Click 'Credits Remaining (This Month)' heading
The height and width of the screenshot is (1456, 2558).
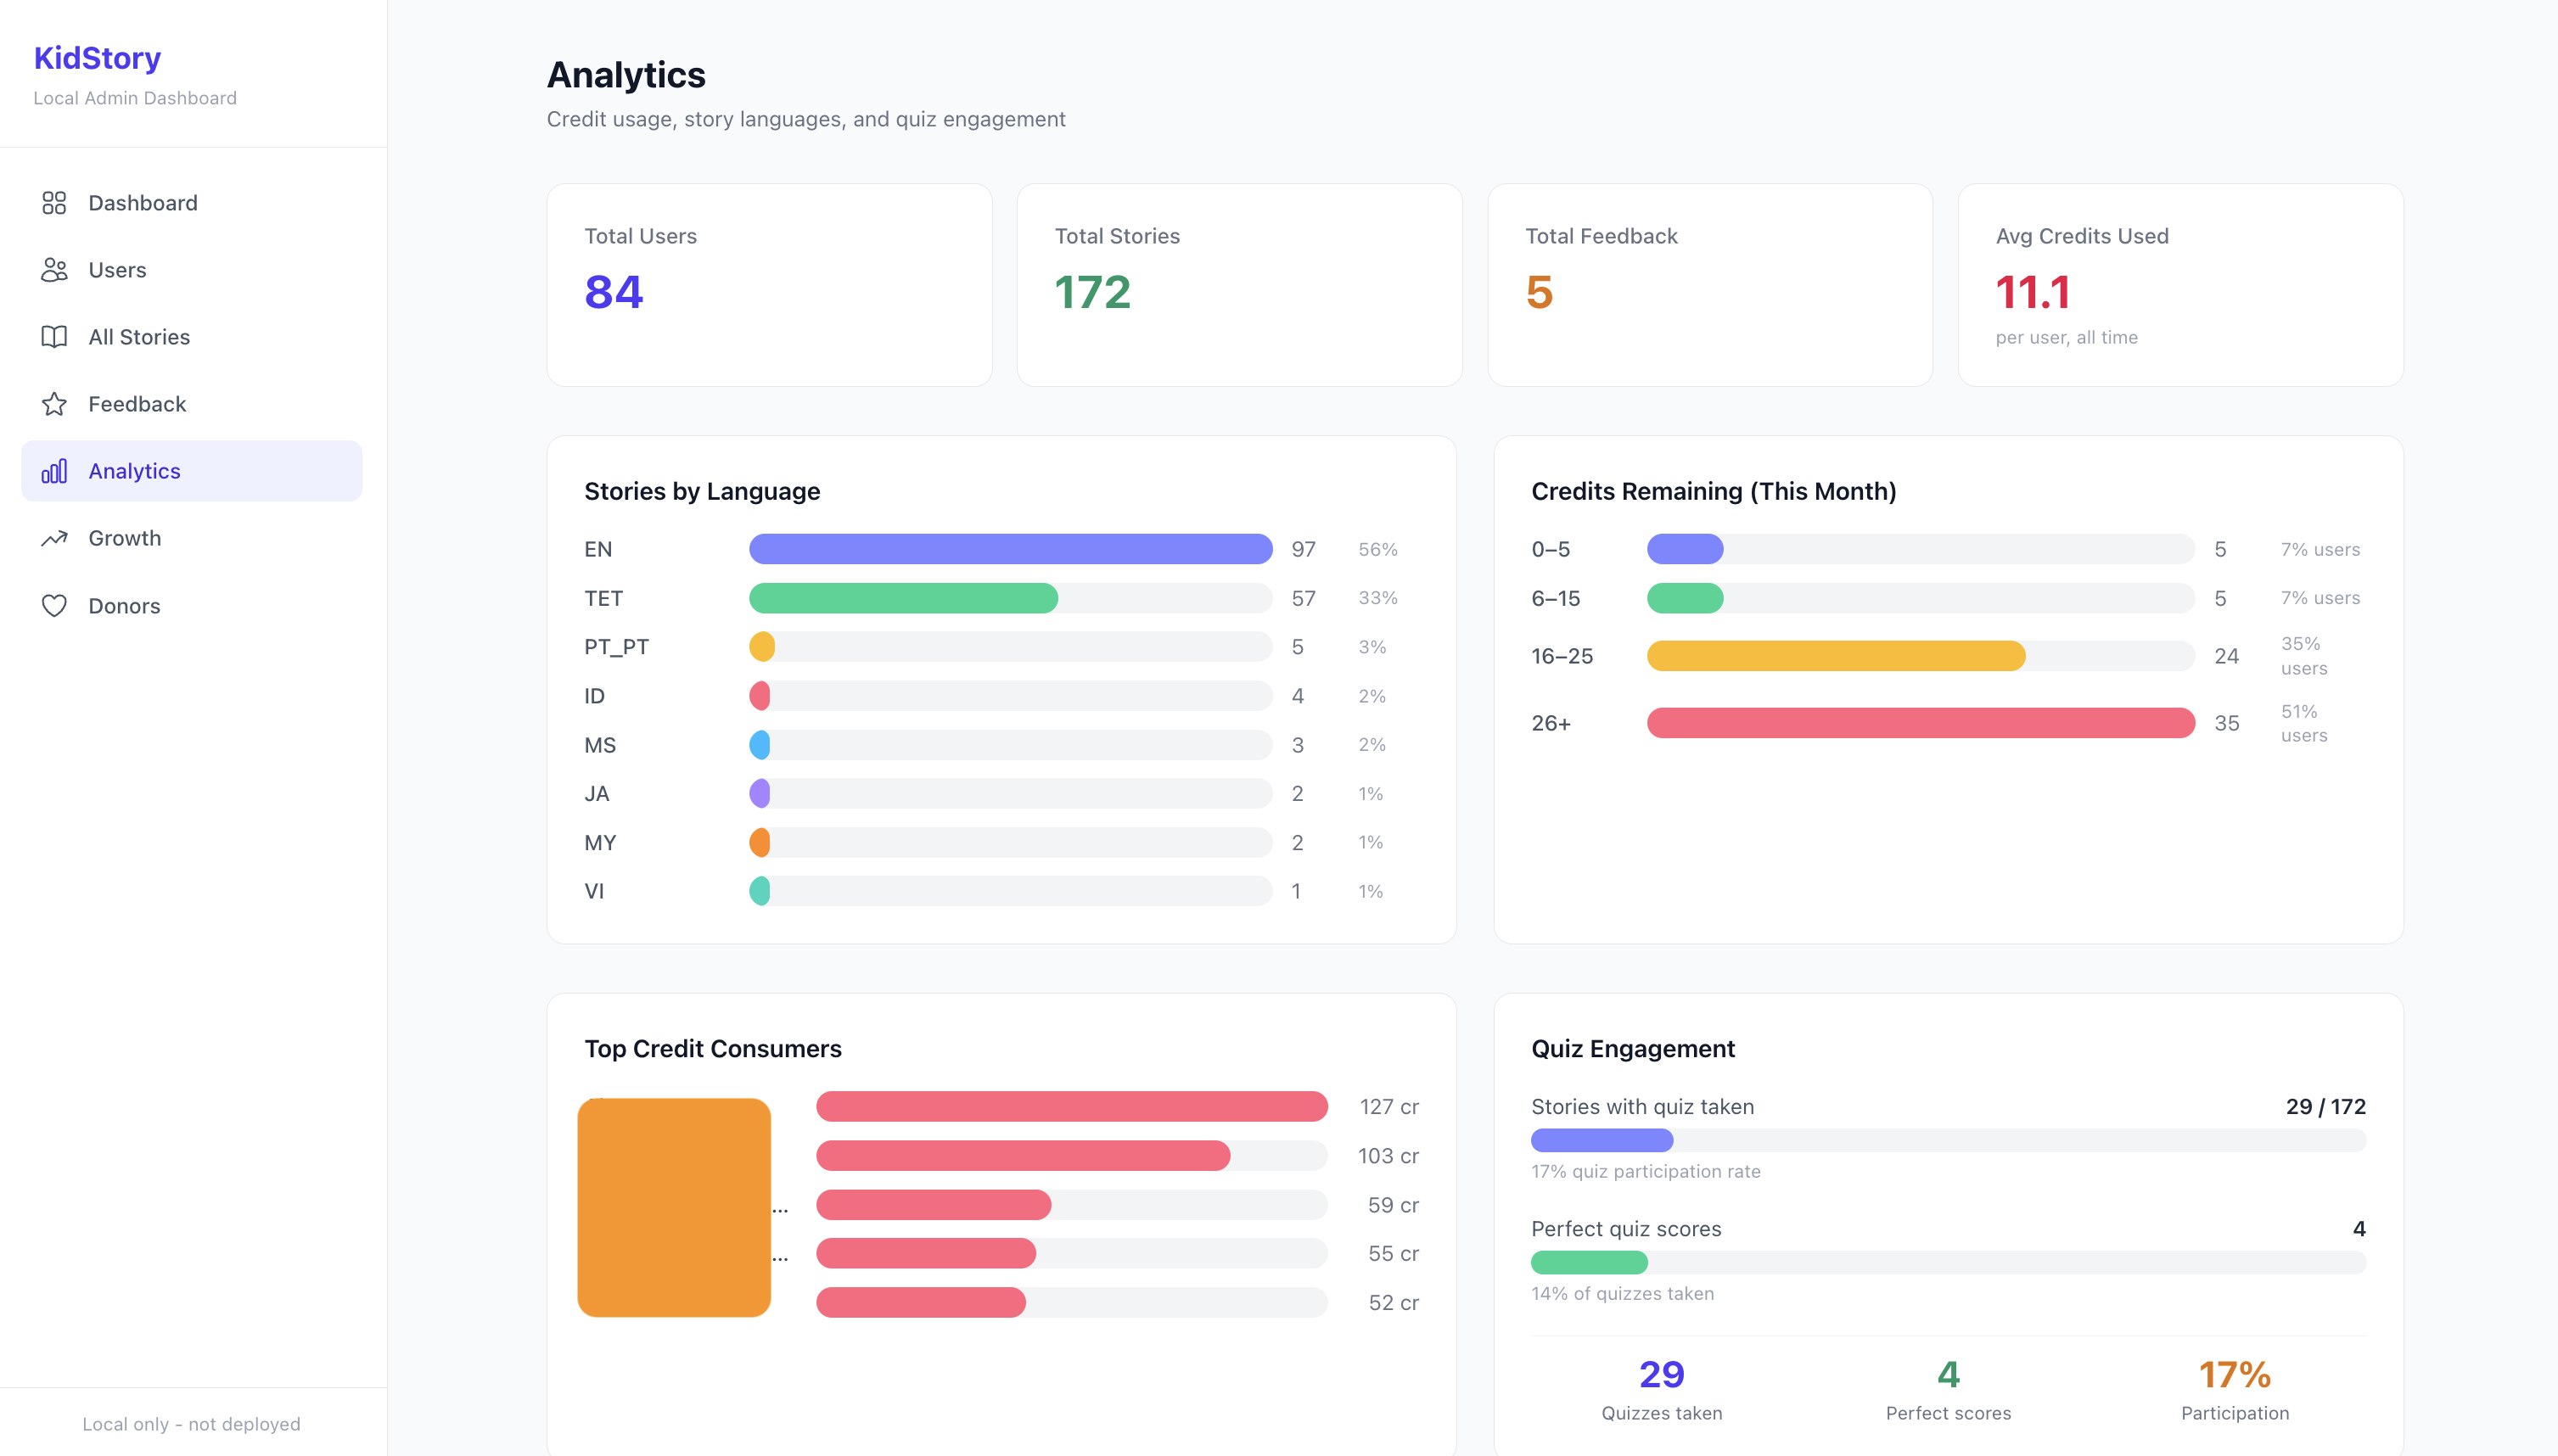tap(1713, 492)
